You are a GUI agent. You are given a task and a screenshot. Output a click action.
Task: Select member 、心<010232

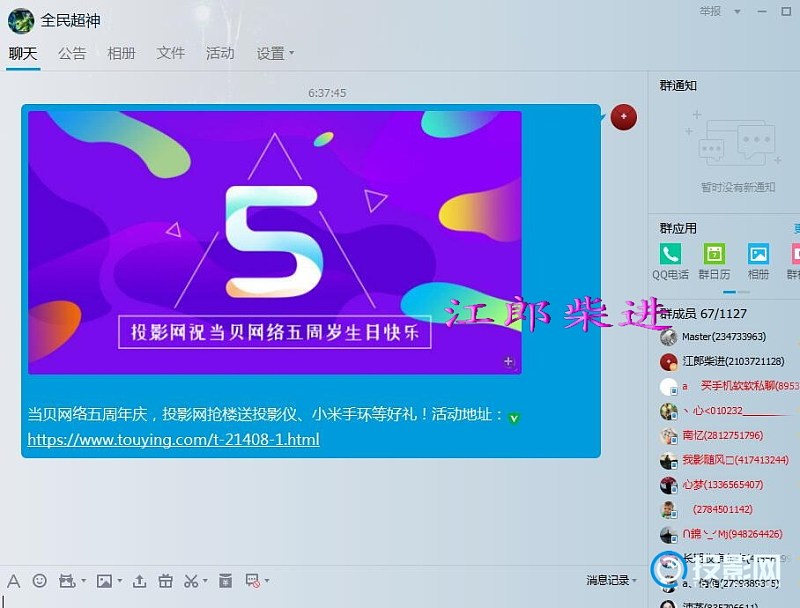(727, 411)
